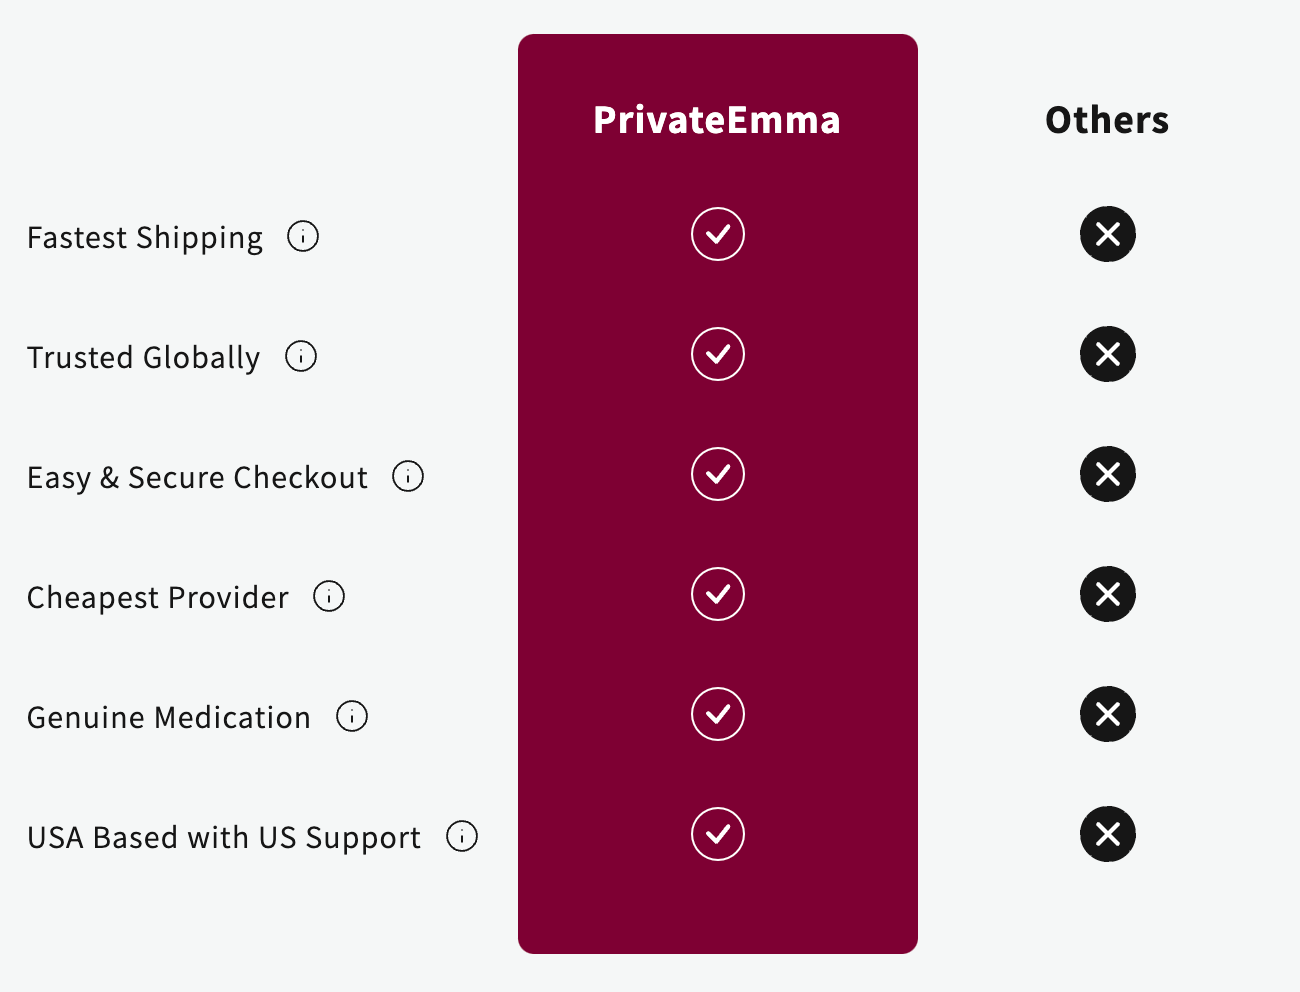The image size is (1300, 992).
Task: Click Others X icon for Cheapest Provider
Action: coord(1108,594)
